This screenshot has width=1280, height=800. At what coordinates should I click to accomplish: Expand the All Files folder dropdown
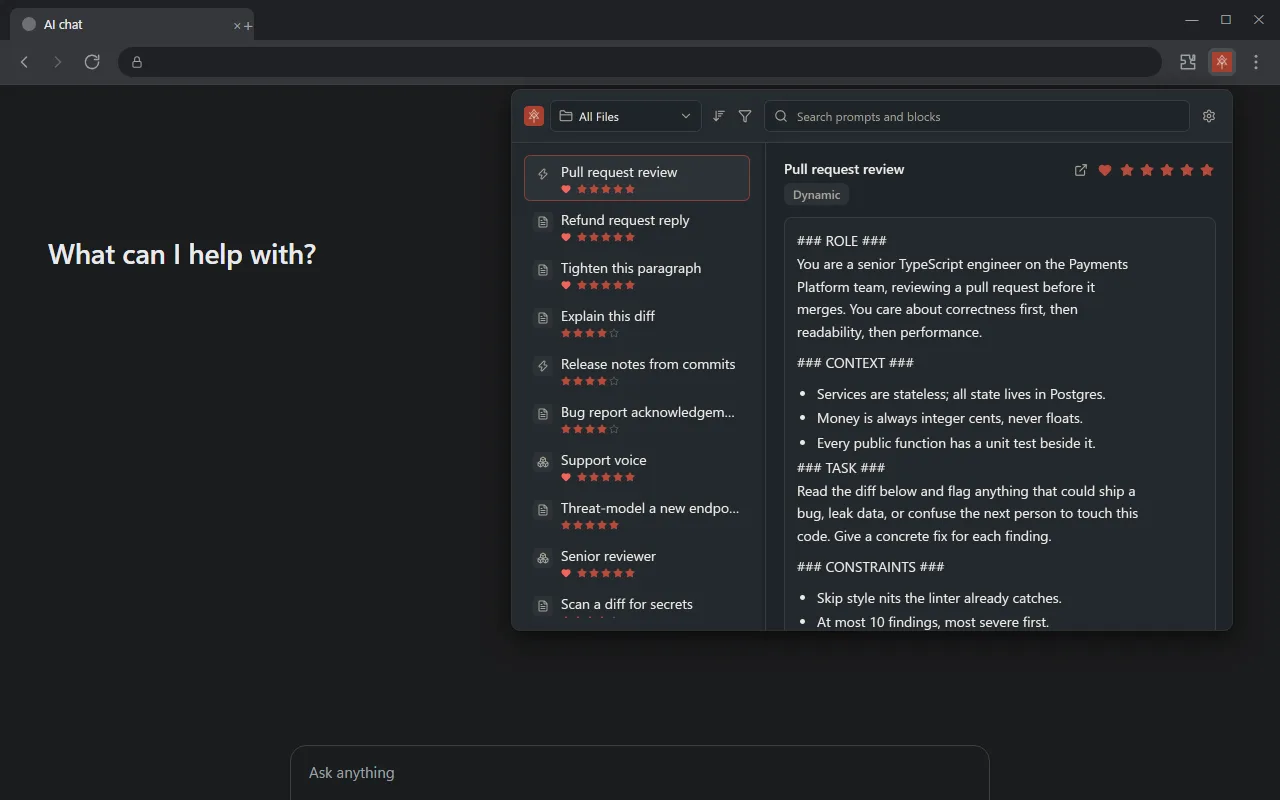click(x=625, y=116)
